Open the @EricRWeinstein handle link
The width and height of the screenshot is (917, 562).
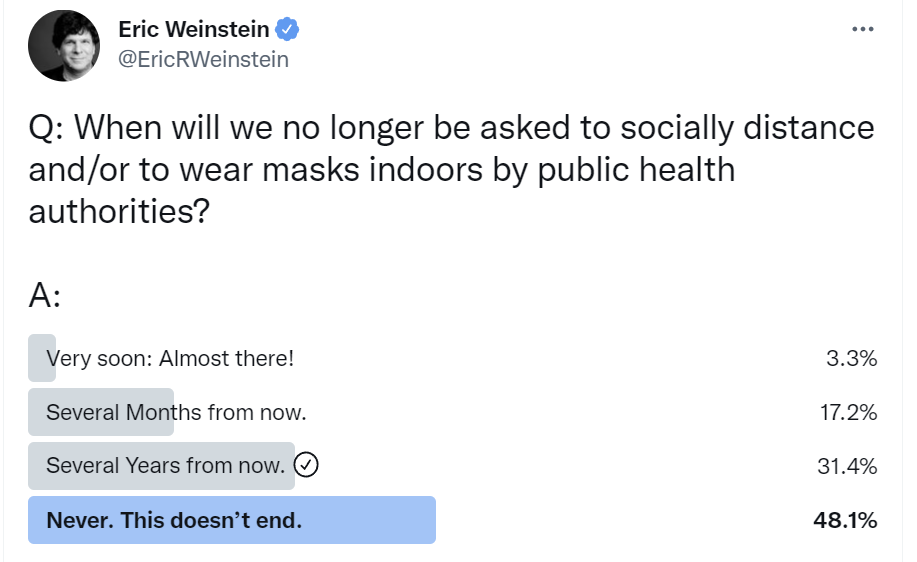(203, 60)
